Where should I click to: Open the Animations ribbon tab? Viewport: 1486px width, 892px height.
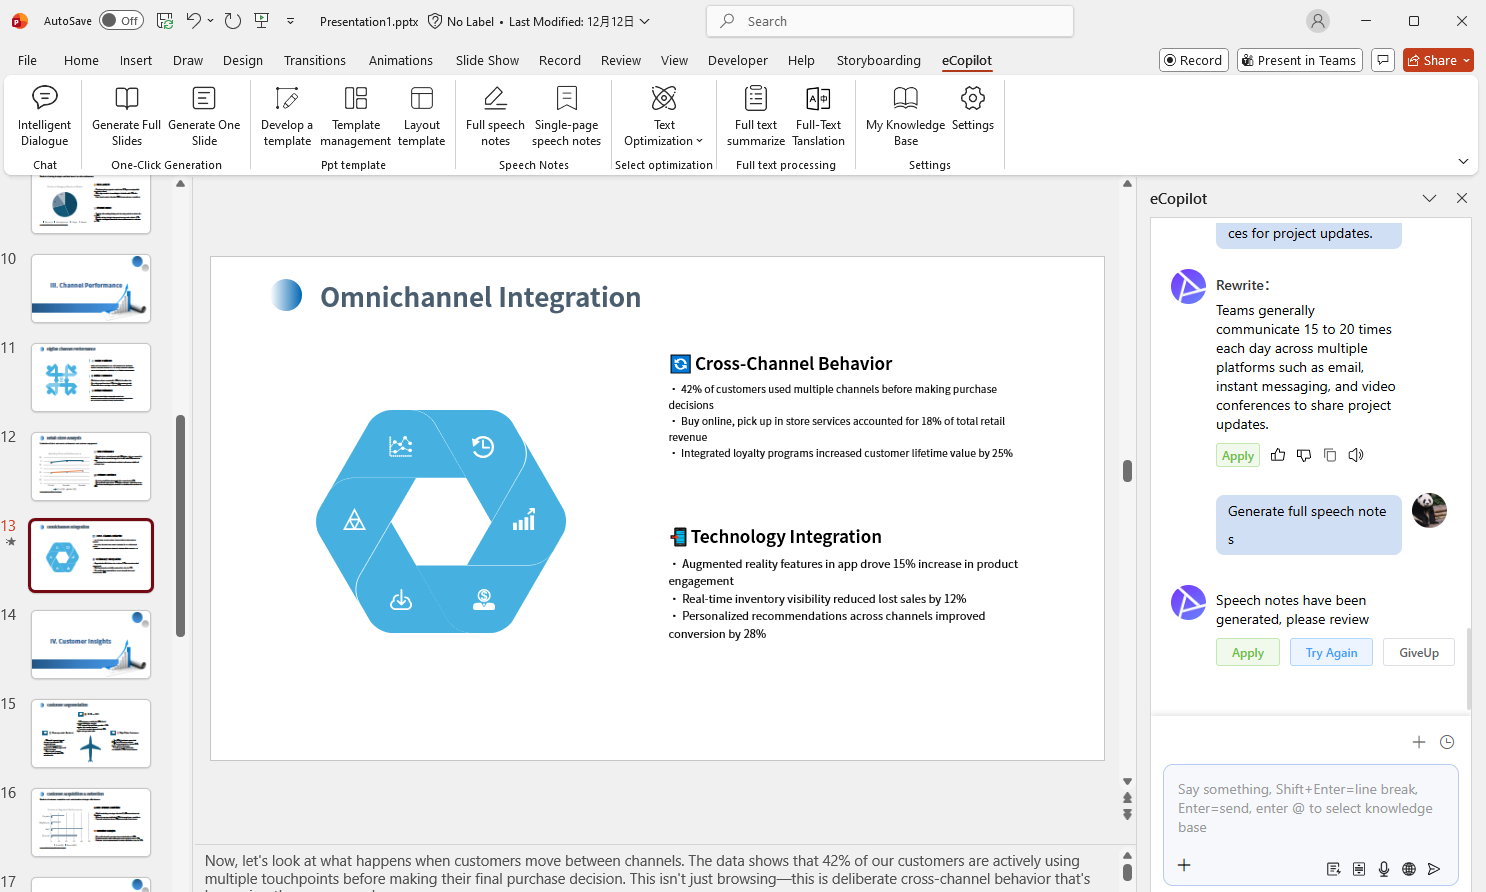pyautogui.click(x=400, y=60)
